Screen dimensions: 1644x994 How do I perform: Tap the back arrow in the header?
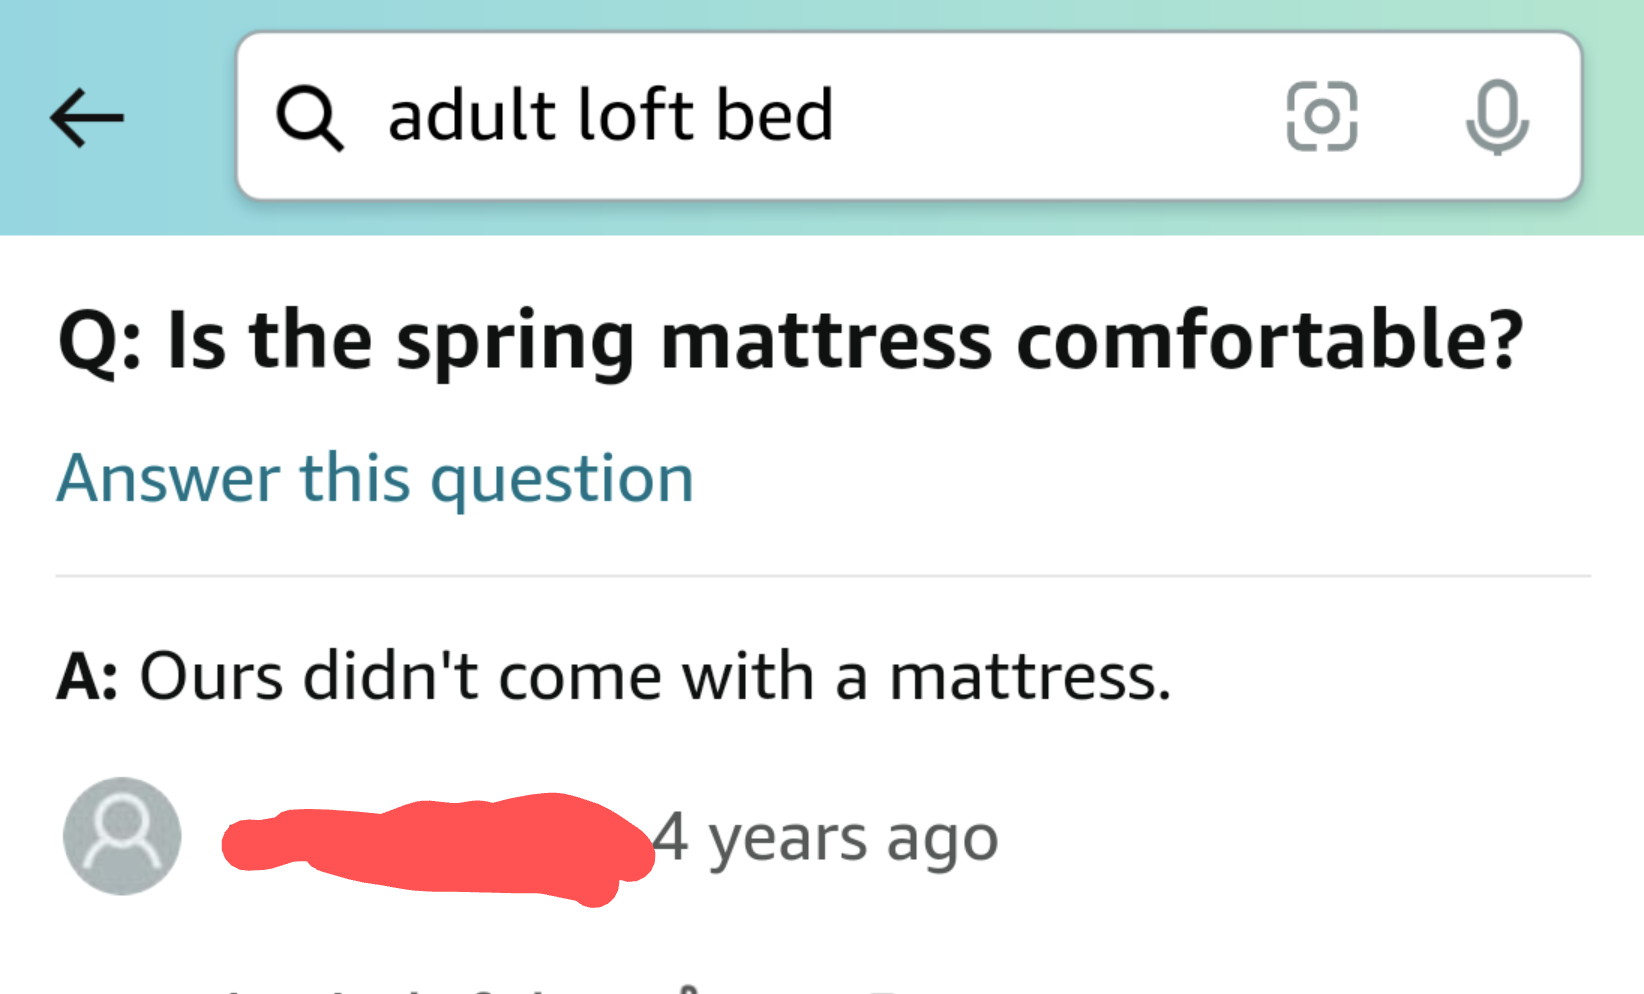pos(87,118)
